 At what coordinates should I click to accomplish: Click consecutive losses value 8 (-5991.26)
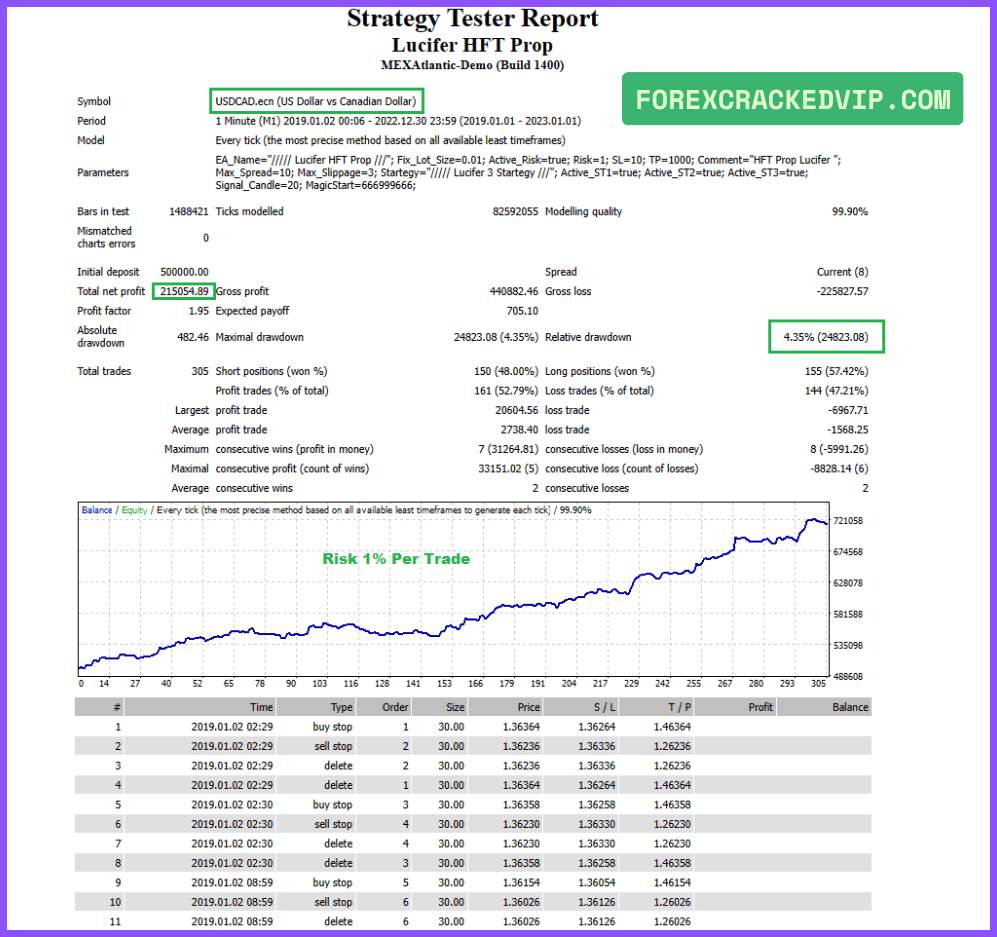[839, 449]
